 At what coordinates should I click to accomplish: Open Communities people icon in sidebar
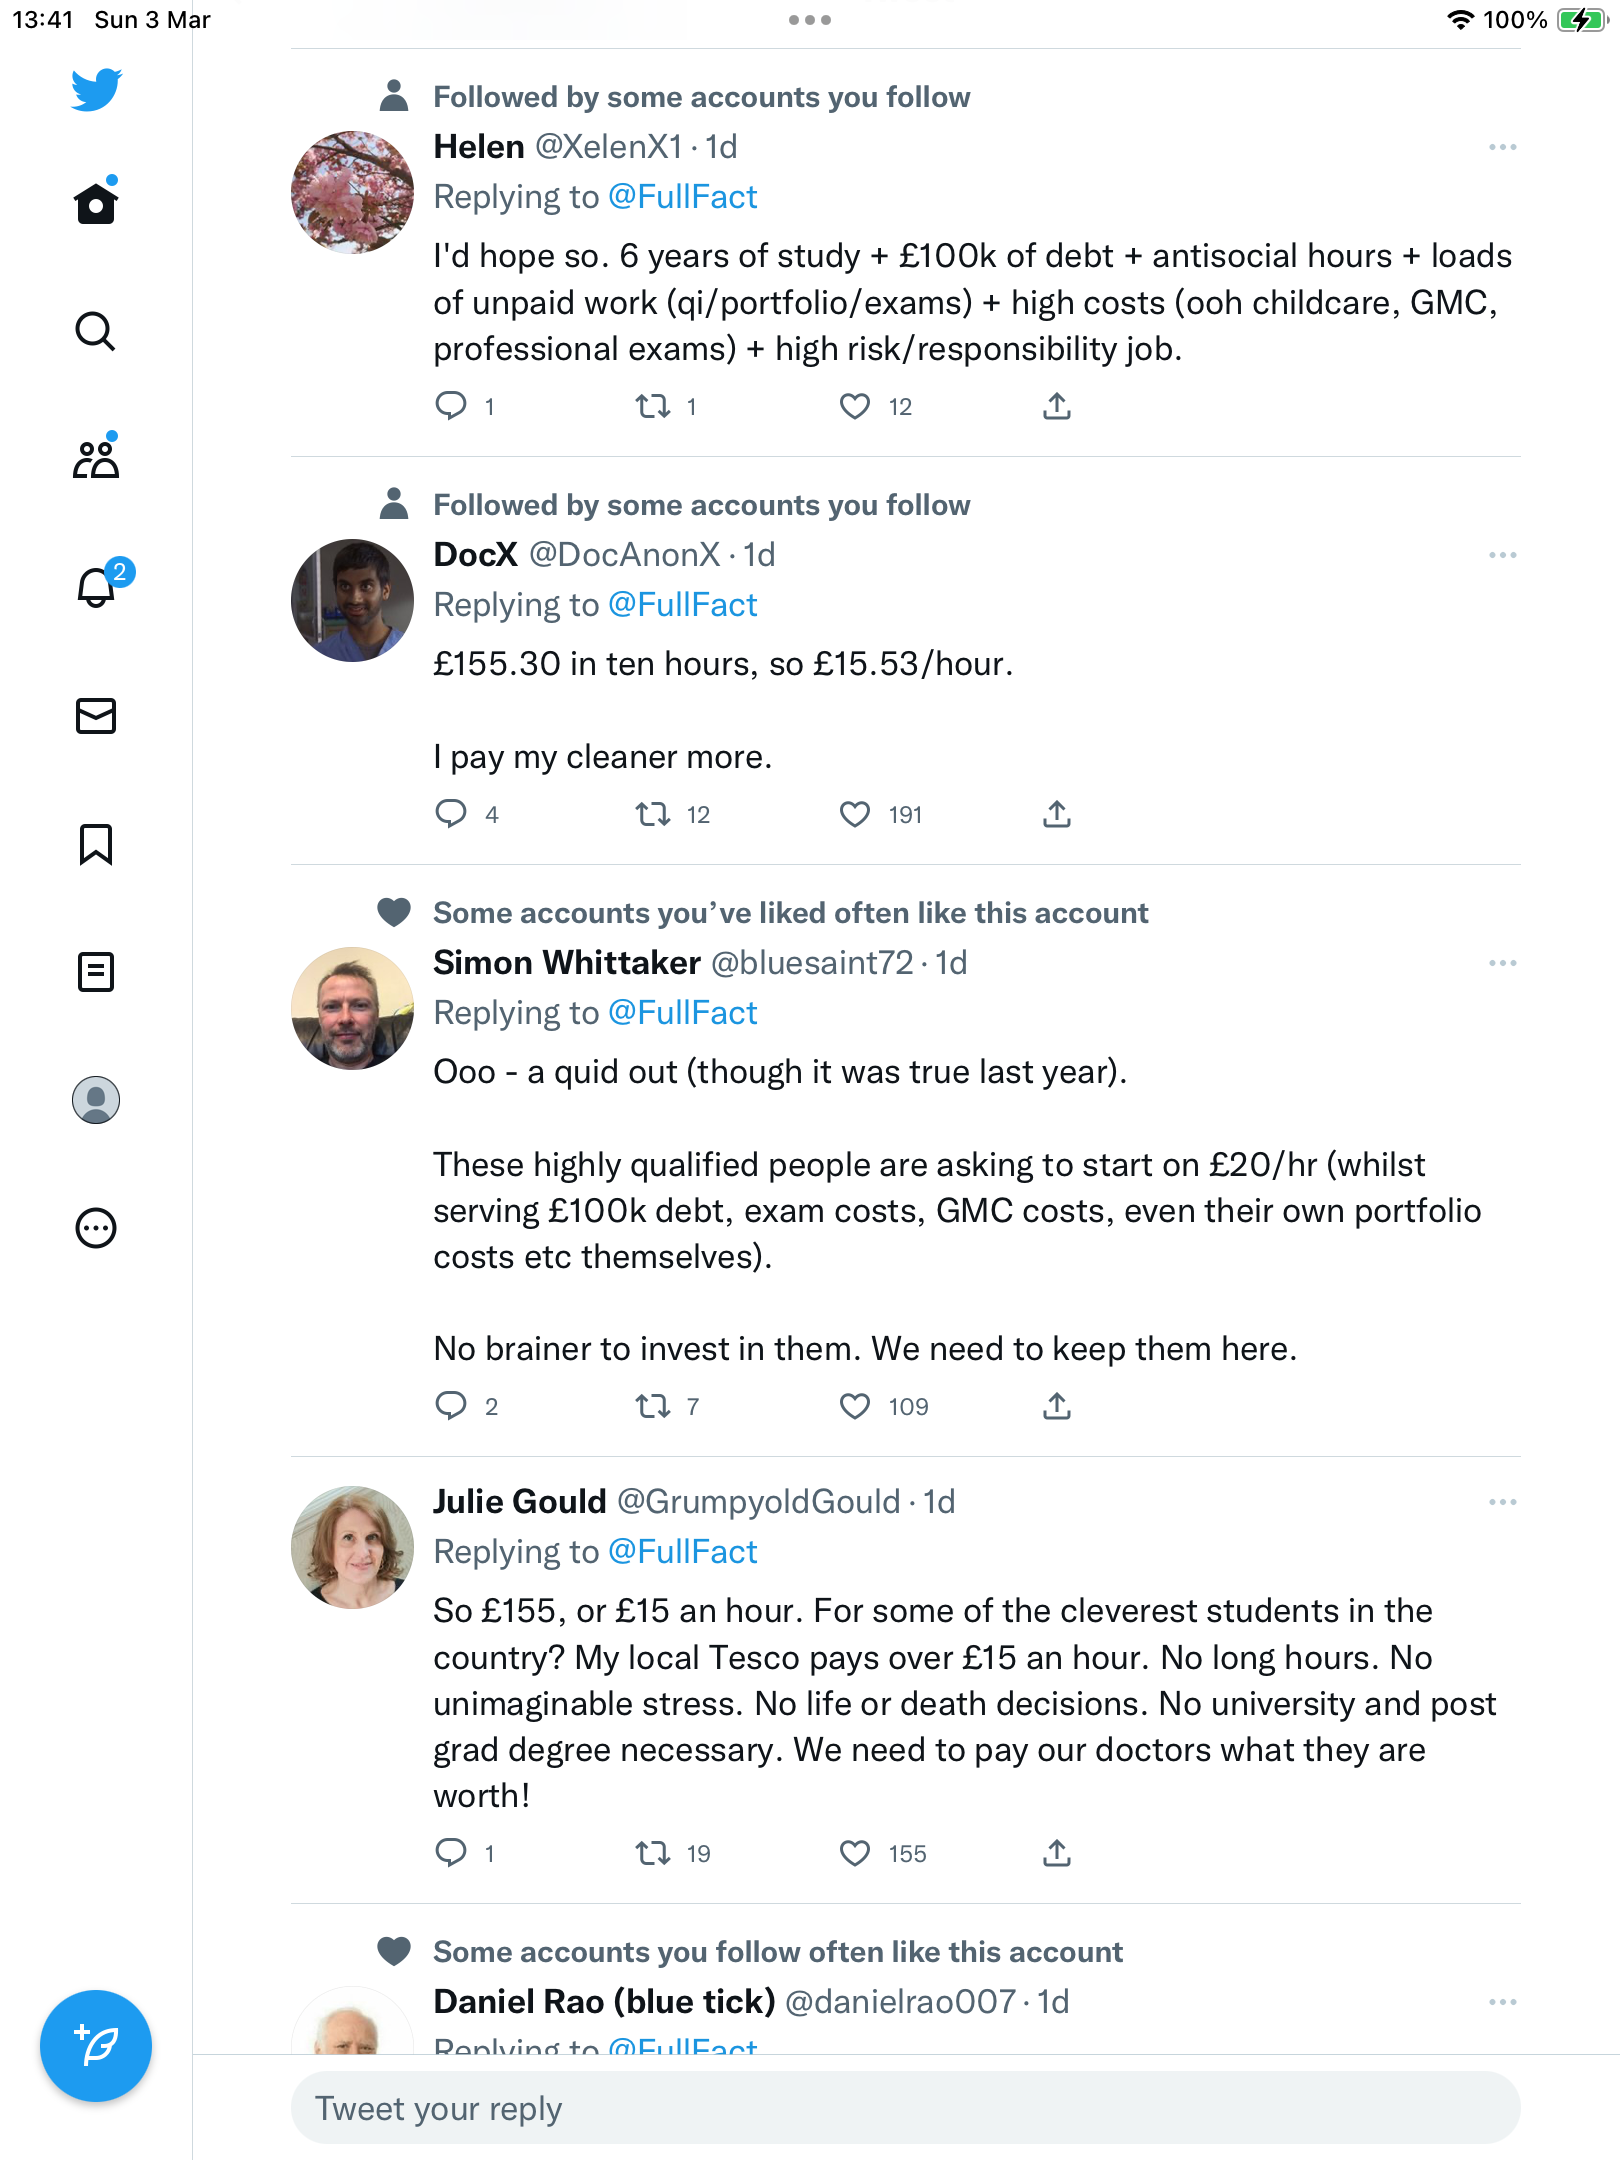pos(96,459)
